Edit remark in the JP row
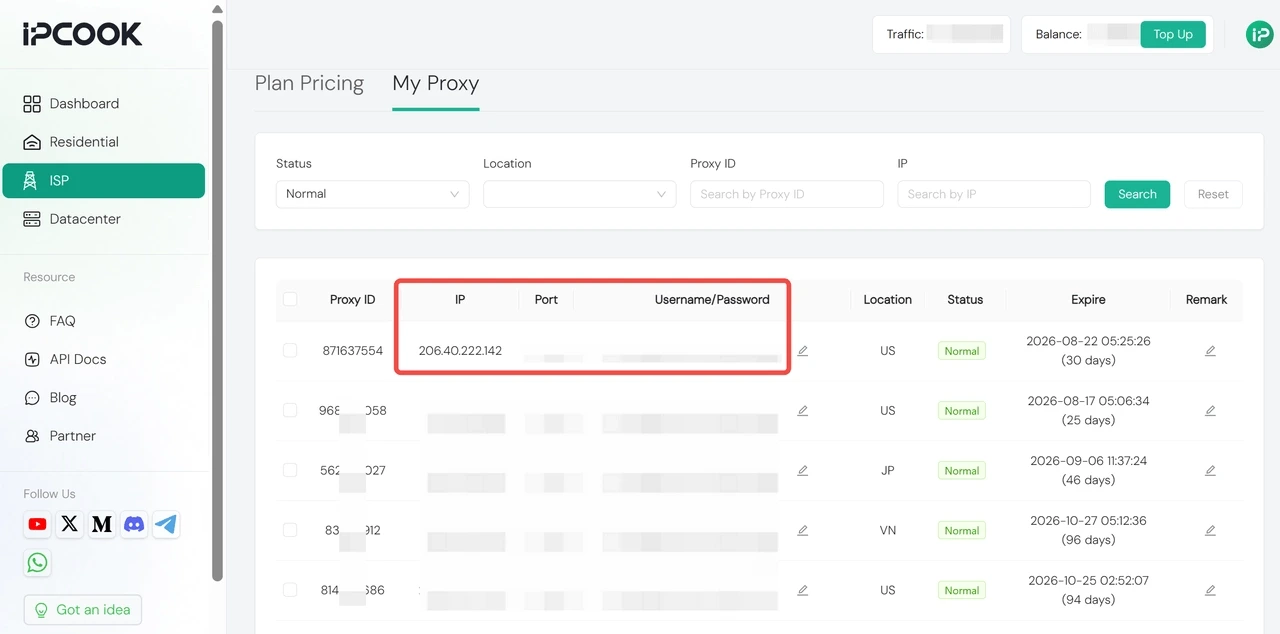 coord(1210,471)
